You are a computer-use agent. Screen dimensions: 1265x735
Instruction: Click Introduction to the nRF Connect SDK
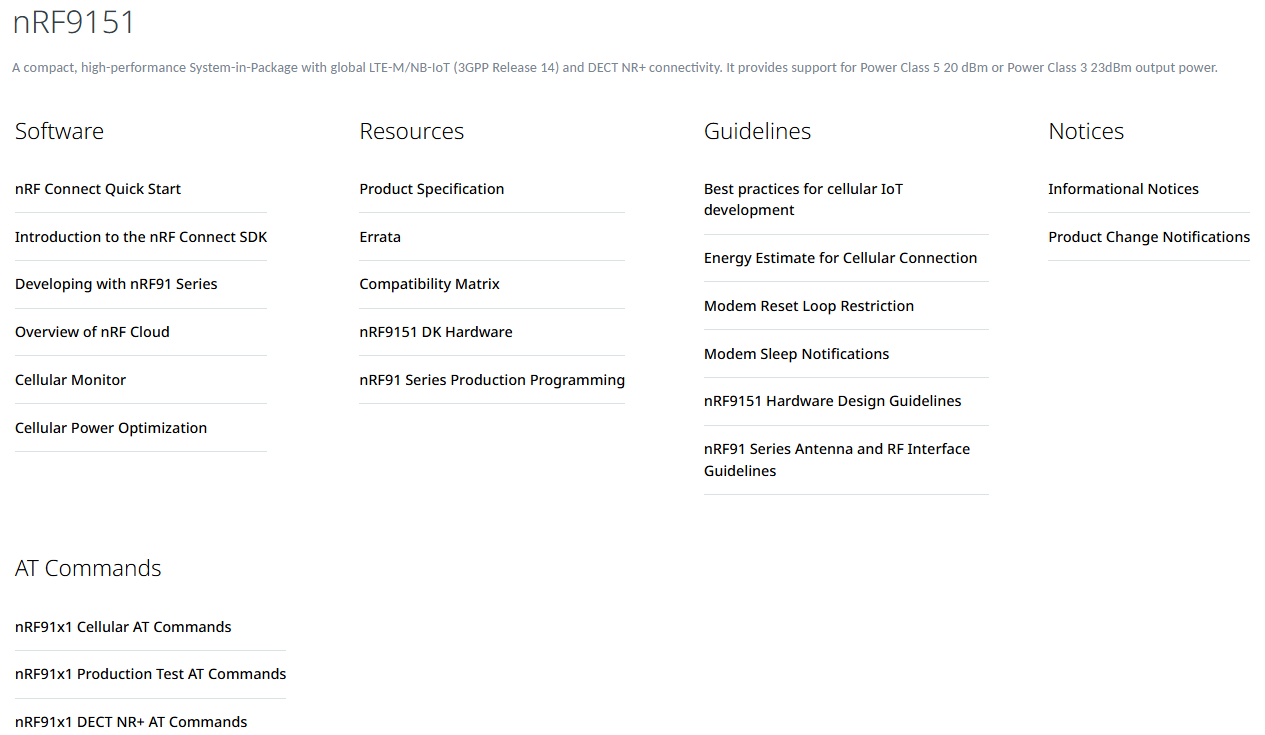[x=141, y=237]
